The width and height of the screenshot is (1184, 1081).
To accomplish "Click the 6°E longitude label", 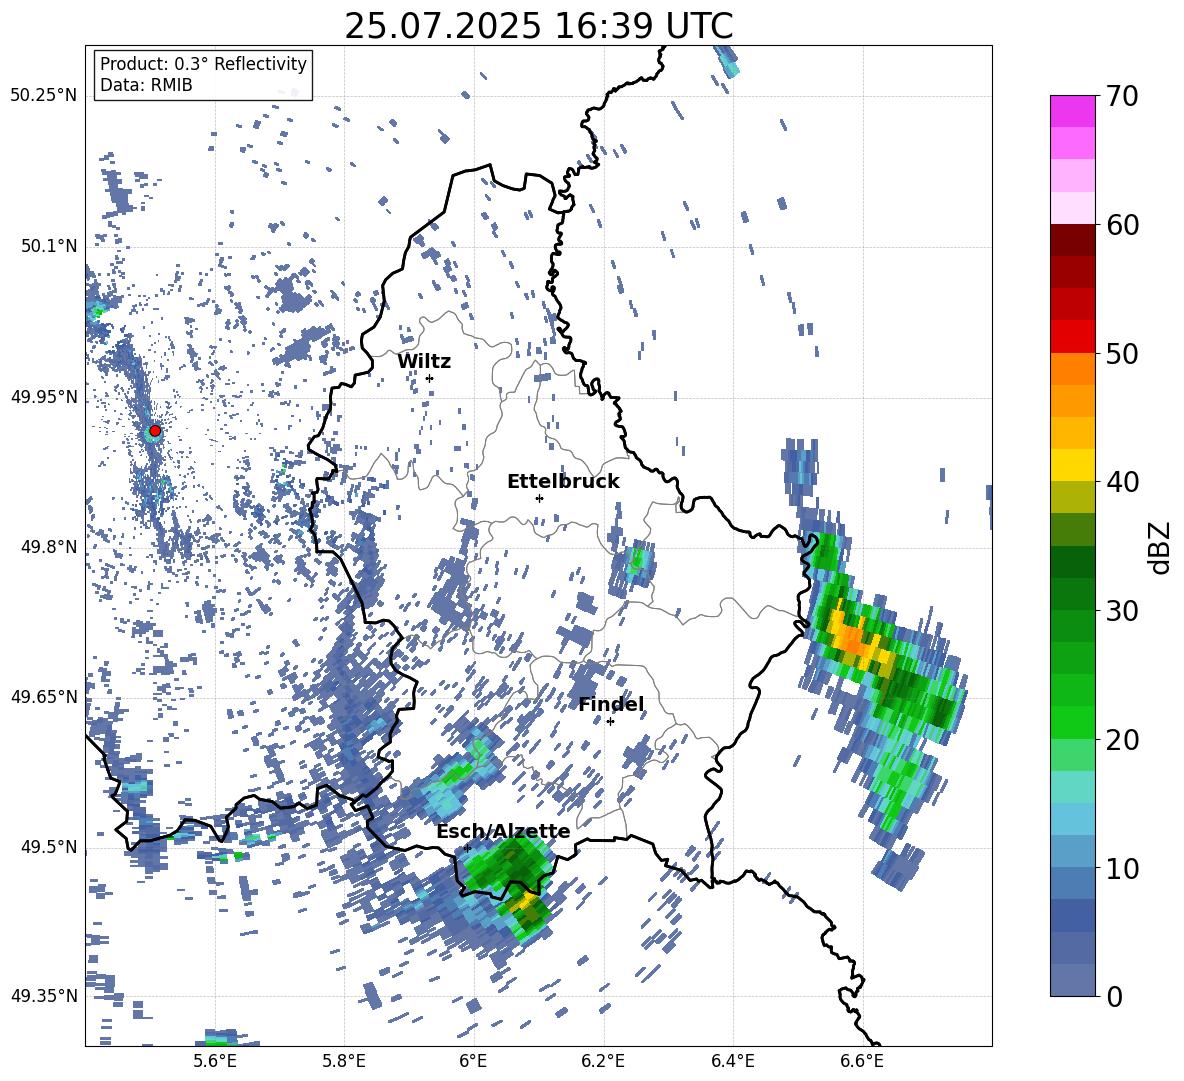I will tap(473, 1062).
